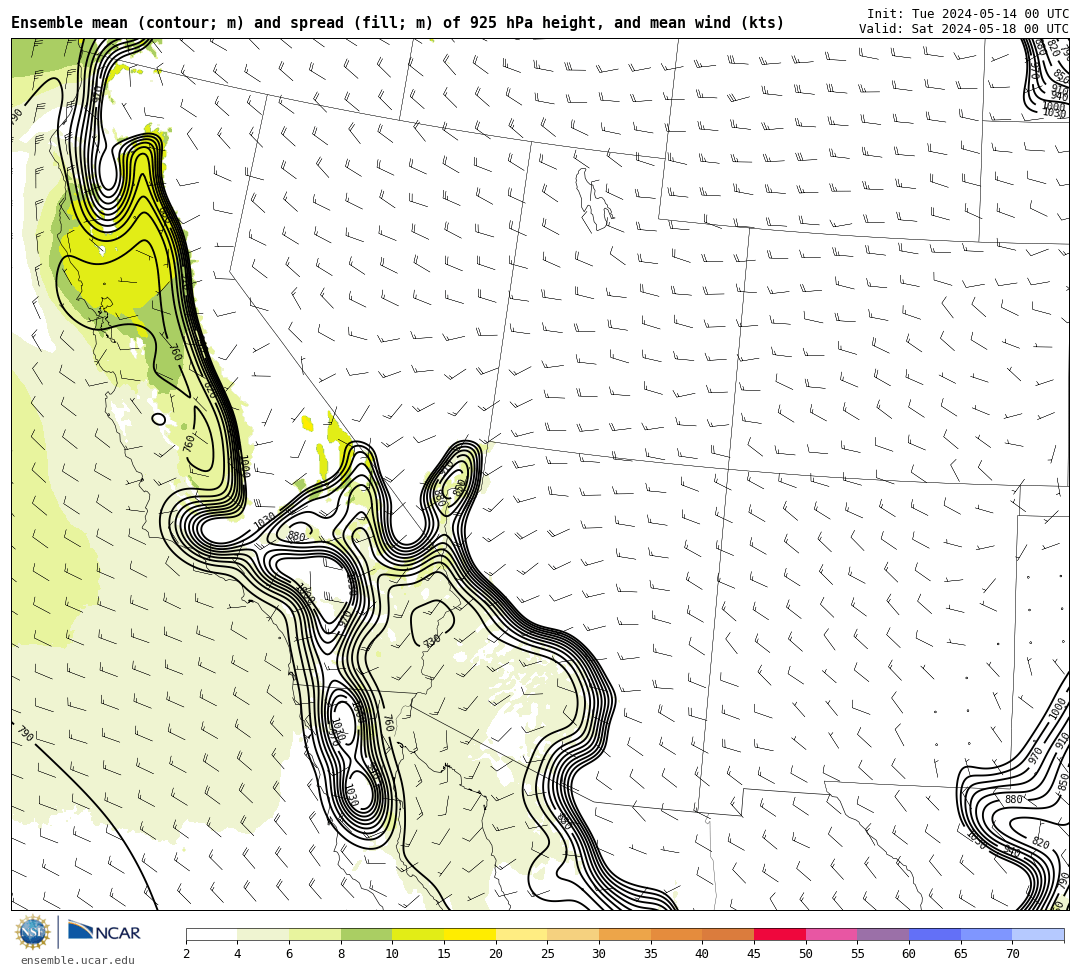Select the chart title 'Ensemble mean (contour; m)…'
Viewport: 1080px width, 973px height.
[397, 23]
